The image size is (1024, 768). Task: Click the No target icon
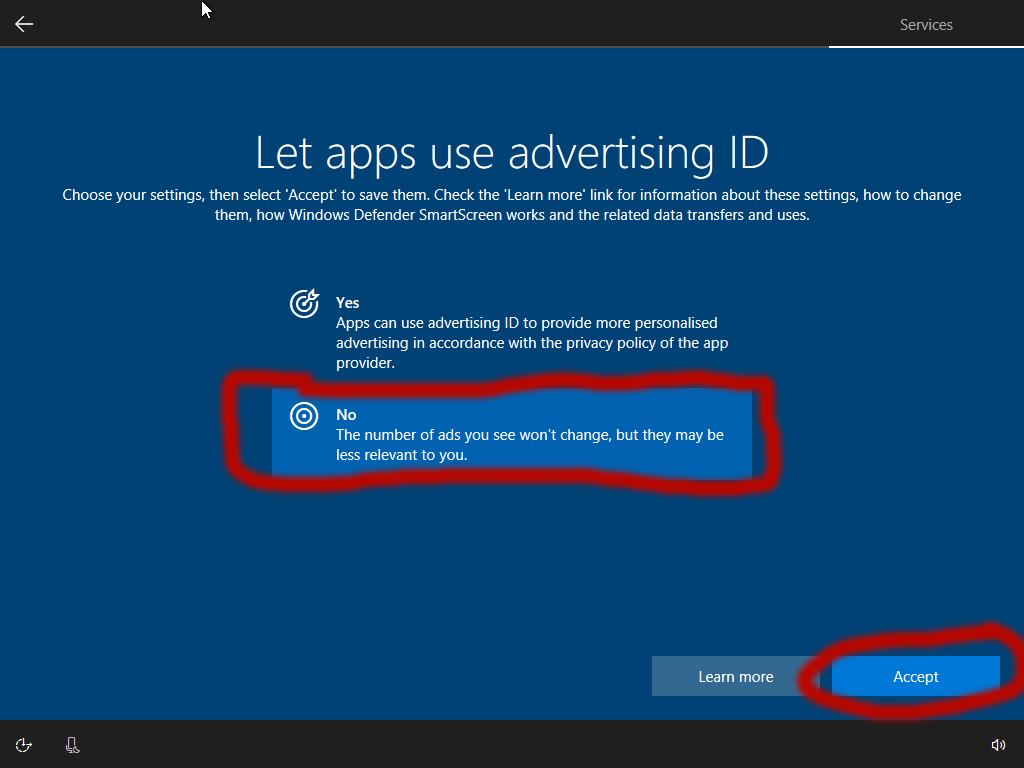[304, 416]
